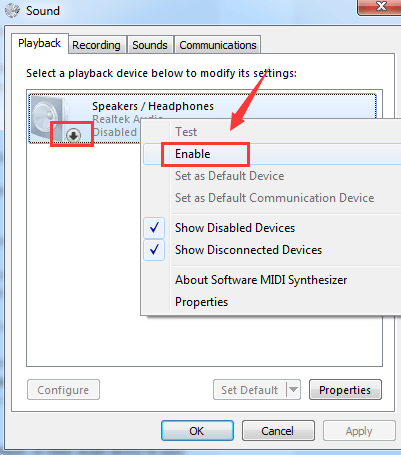Choose Set as Default Communication Device
401x455 pixels.
(x=275, y=198)
